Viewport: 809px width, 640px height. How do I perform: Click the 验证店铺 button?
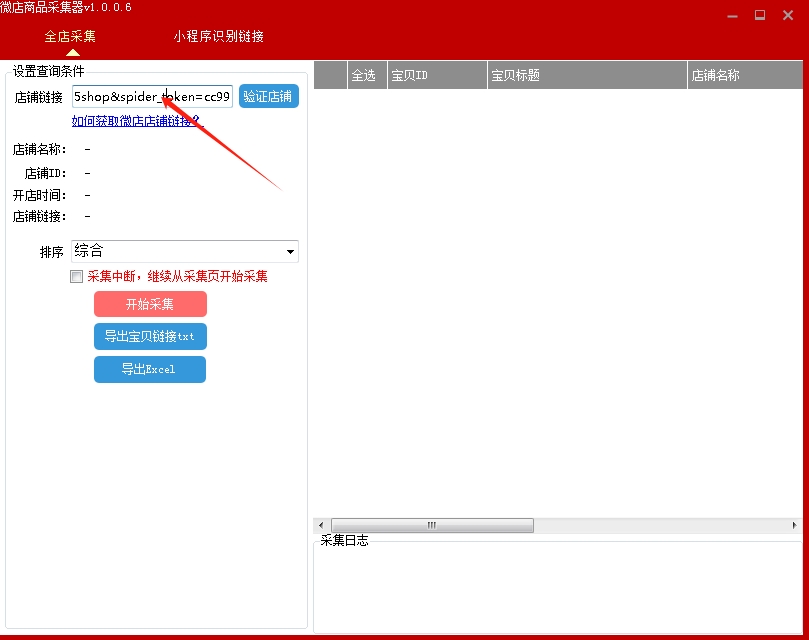[x=268, y=97]
